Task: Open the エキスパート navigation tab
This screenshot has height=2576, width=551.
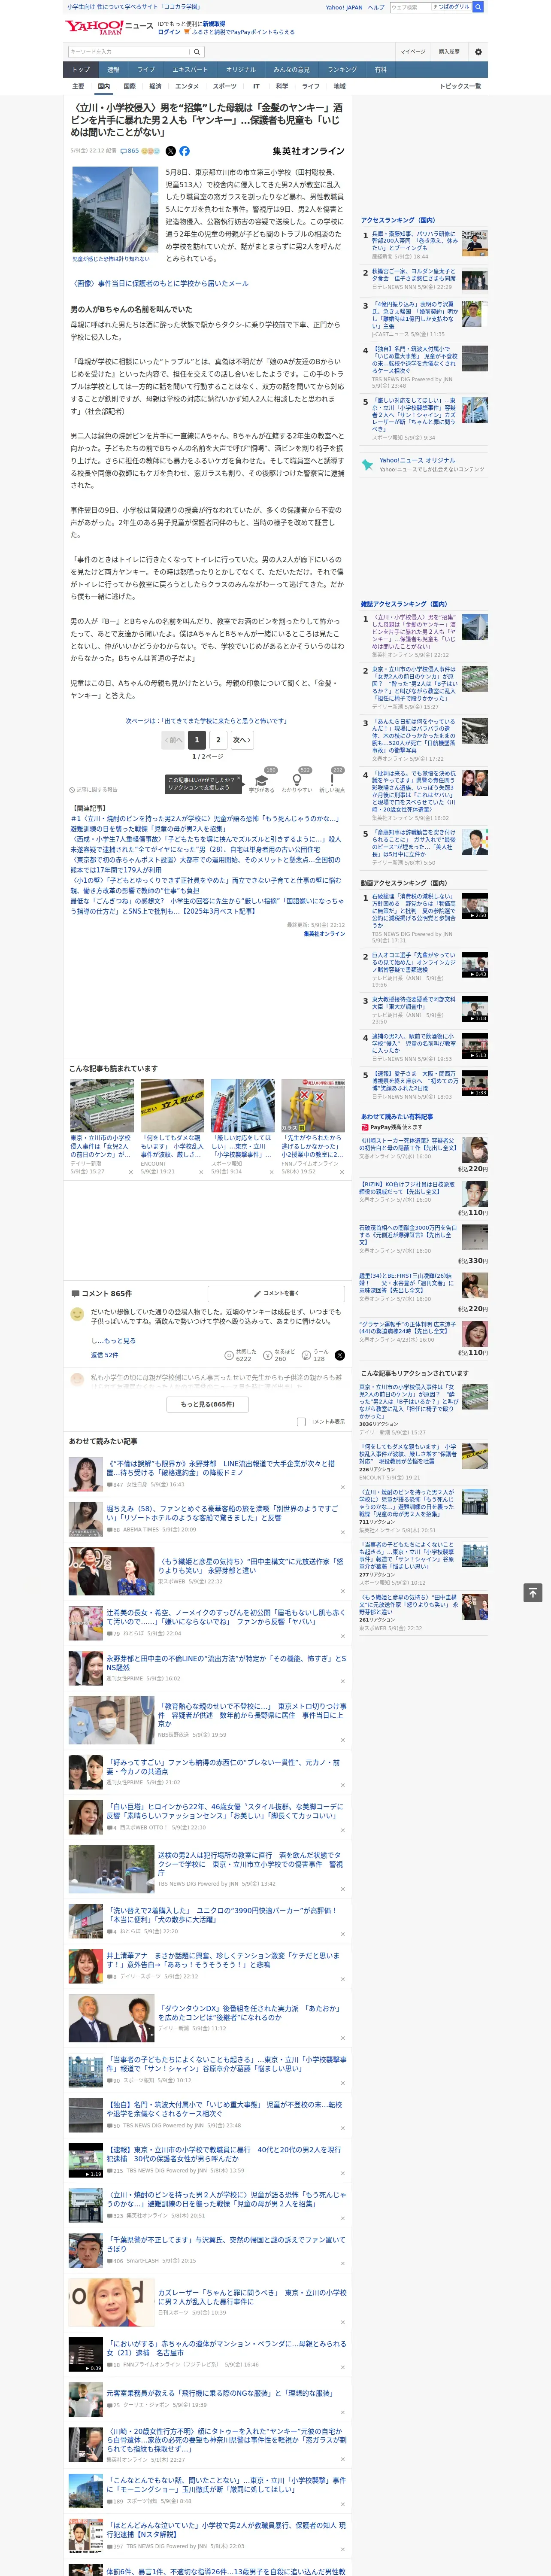Action: 190,70
